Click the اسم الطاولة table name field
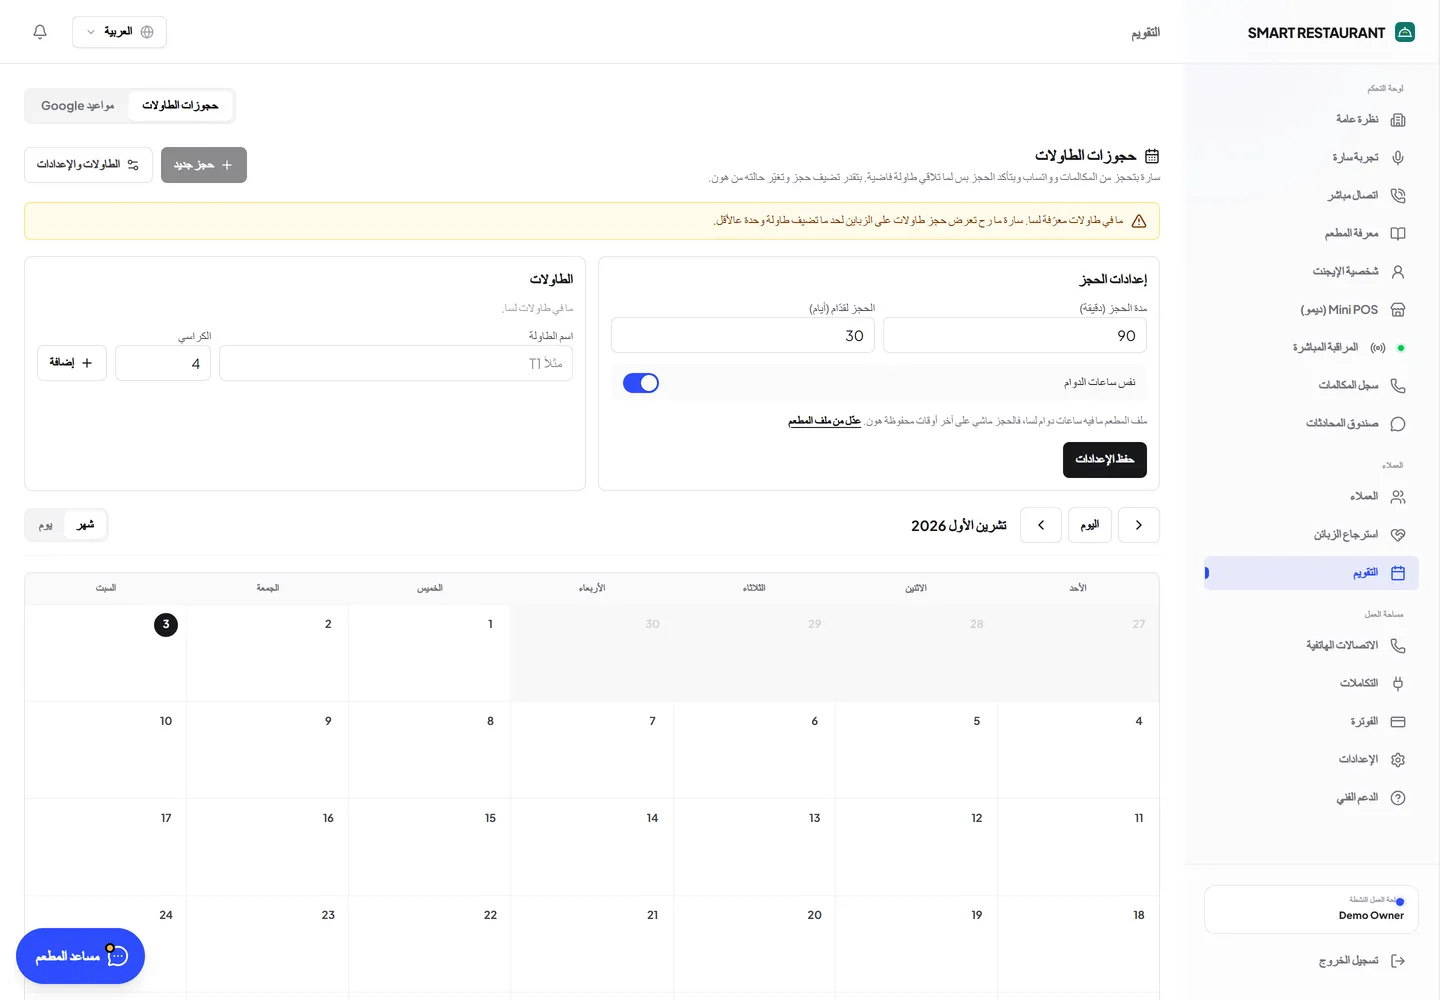The height and width of the screenshot is (1000, 1440). (396, 364)
